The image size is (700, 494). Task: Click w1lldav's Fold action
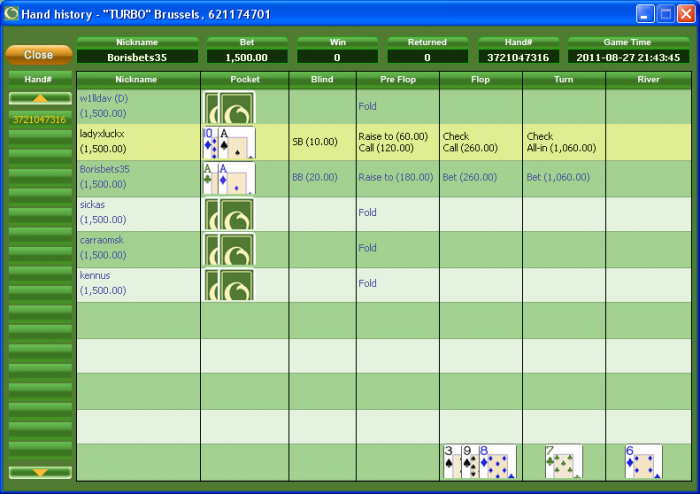(x=367, y=106)
